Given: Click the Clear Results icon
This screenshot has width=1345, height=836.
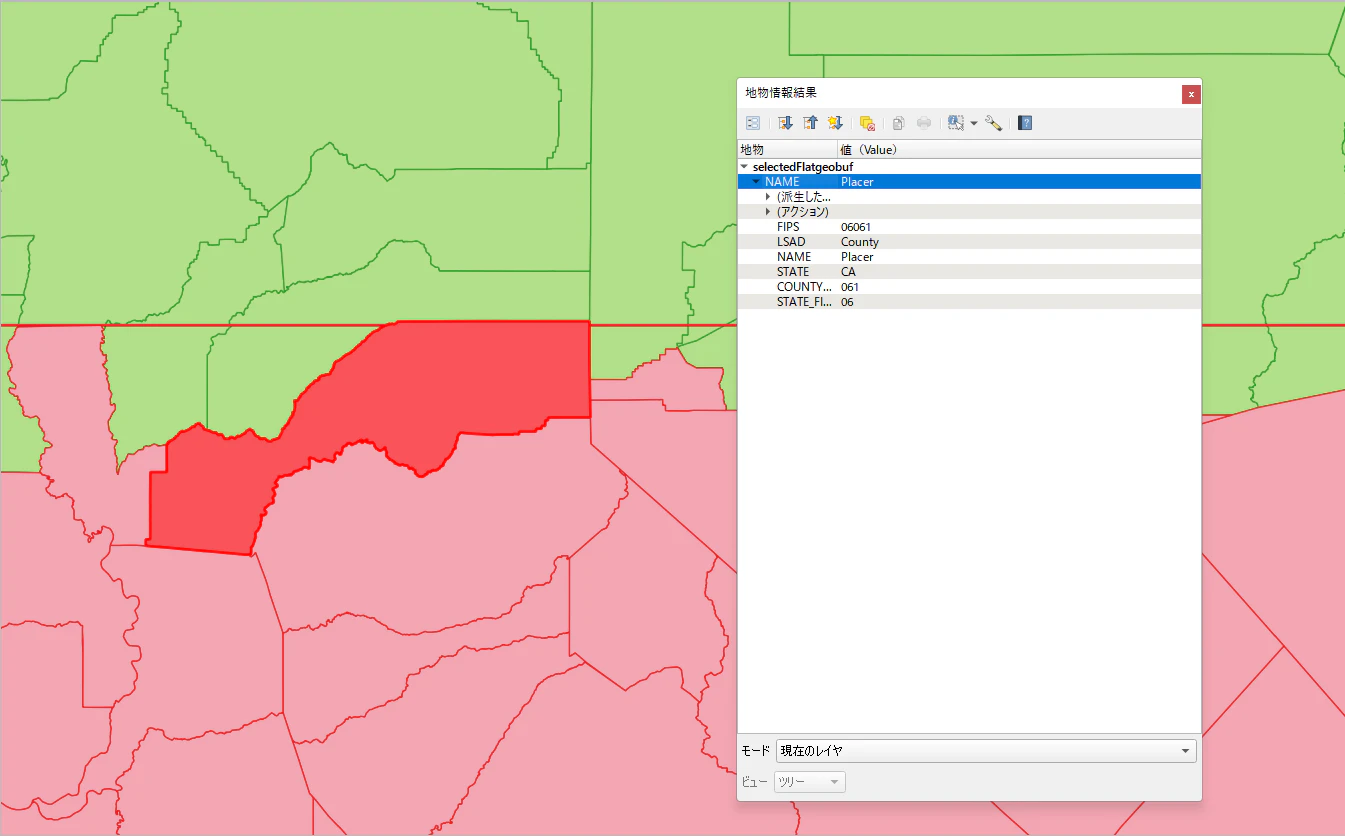Looking at the screenshot, I should click(x=867, y=123).
